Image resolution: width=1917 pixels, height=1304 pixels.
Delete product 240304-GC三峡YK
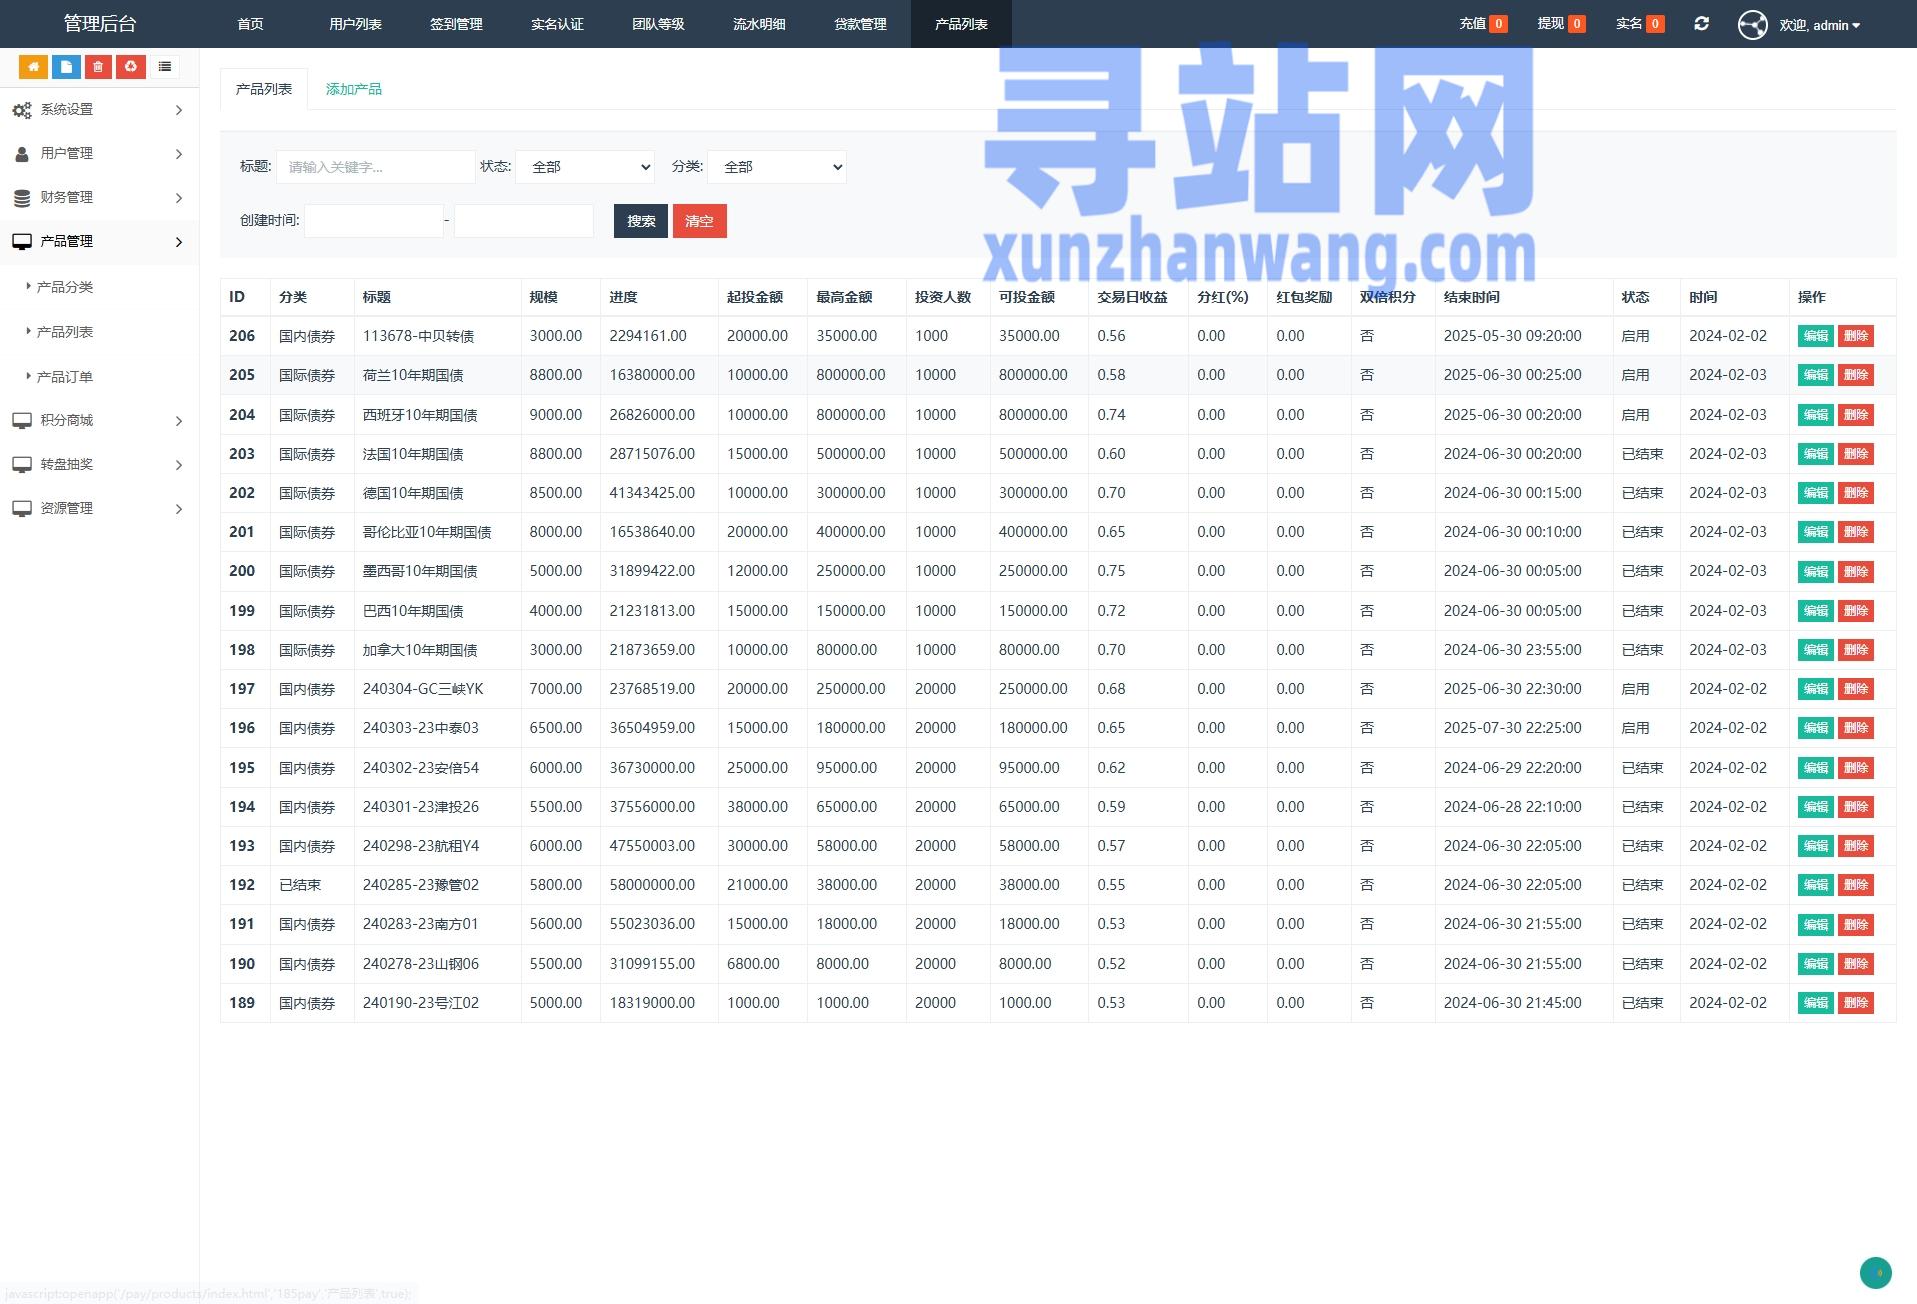tap(1856, 689)
